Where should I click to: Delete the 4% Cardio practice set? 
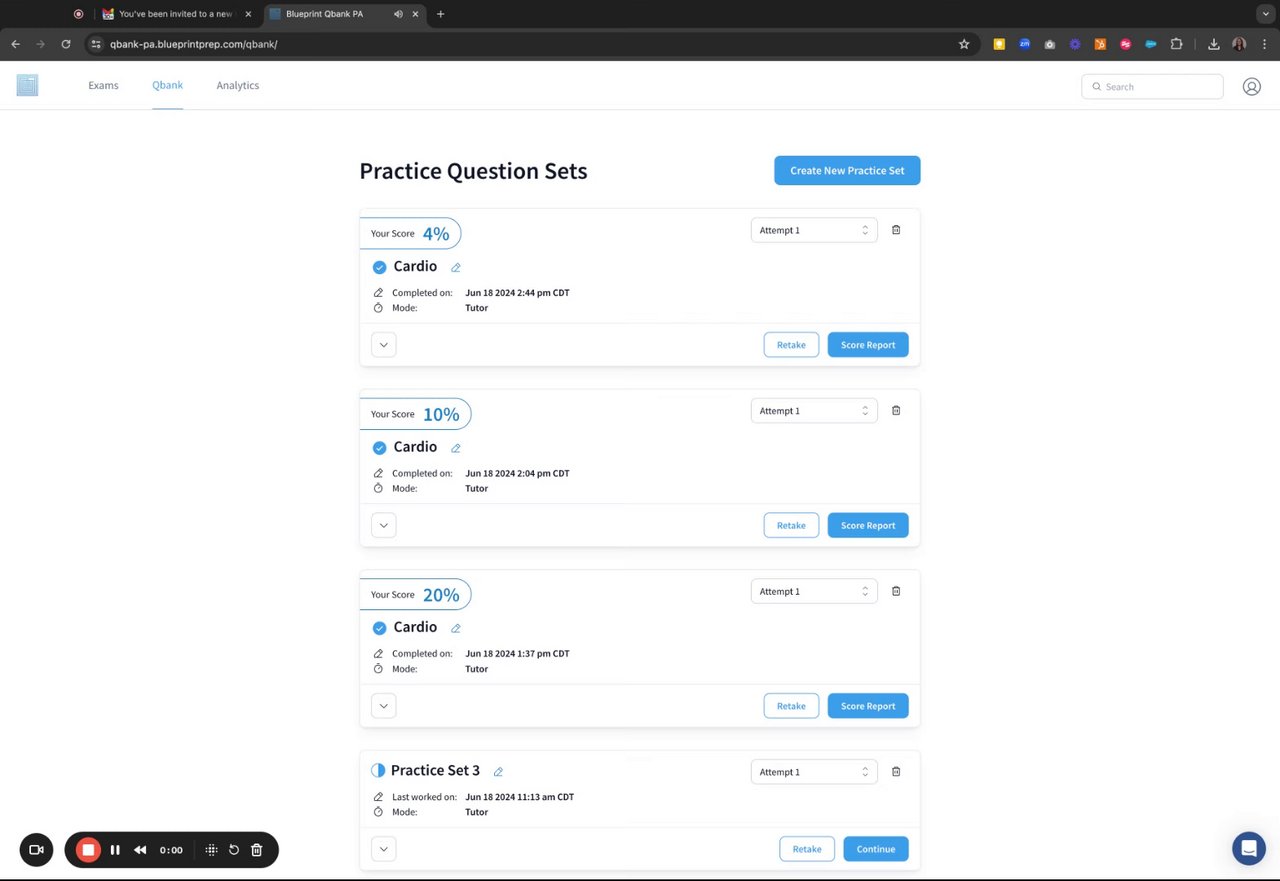pyautogui.click(x=896, y=230)
